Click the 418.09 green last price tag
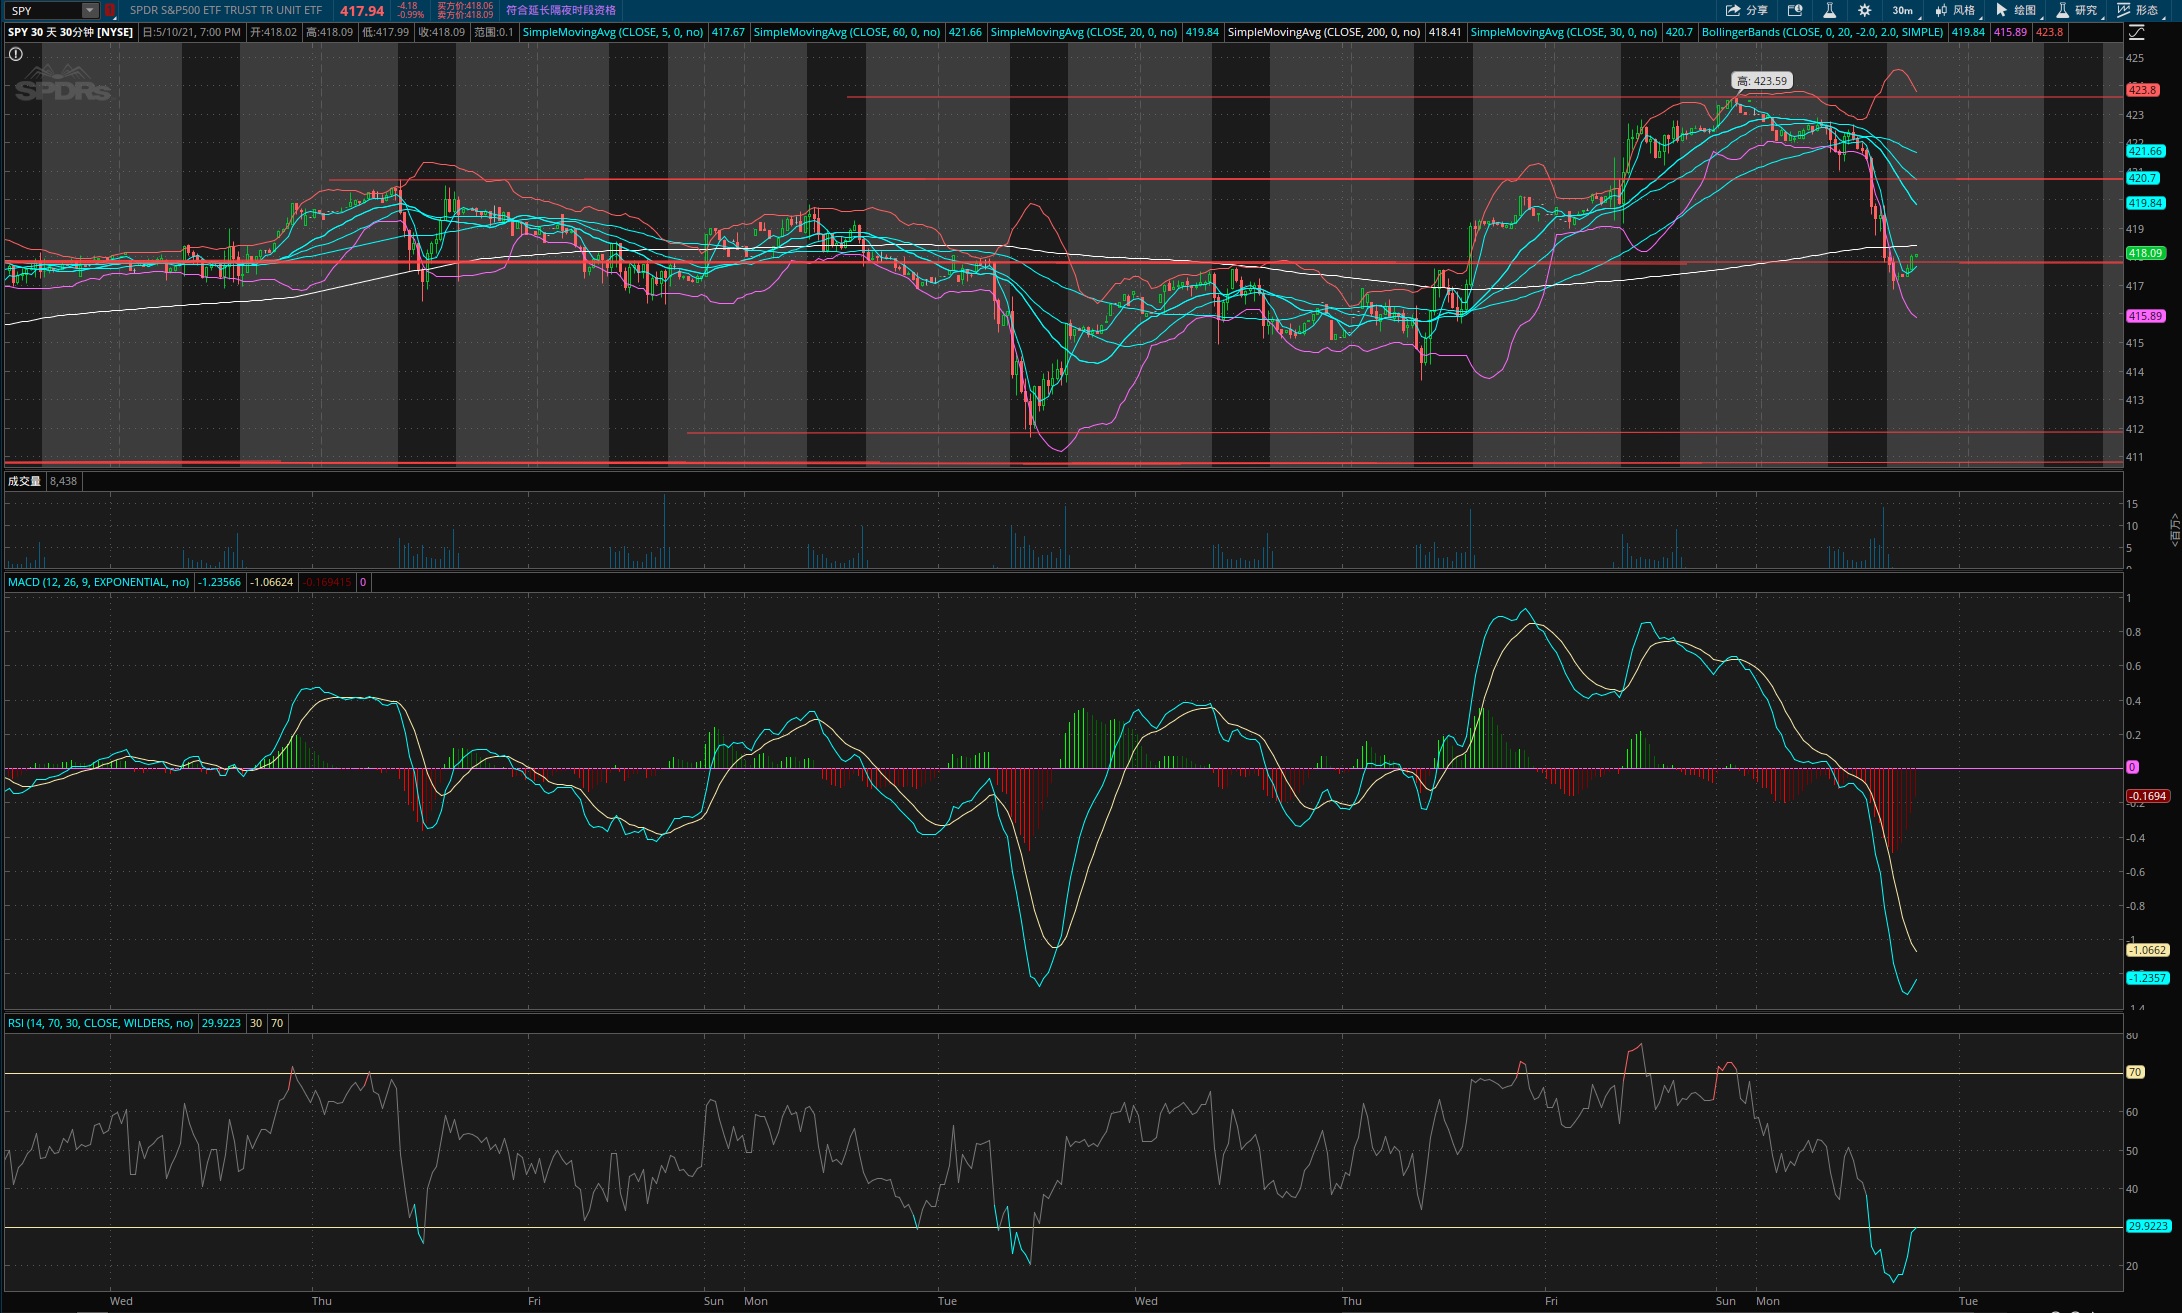The image size is (2182, 1313). (x=2145, y=253)
